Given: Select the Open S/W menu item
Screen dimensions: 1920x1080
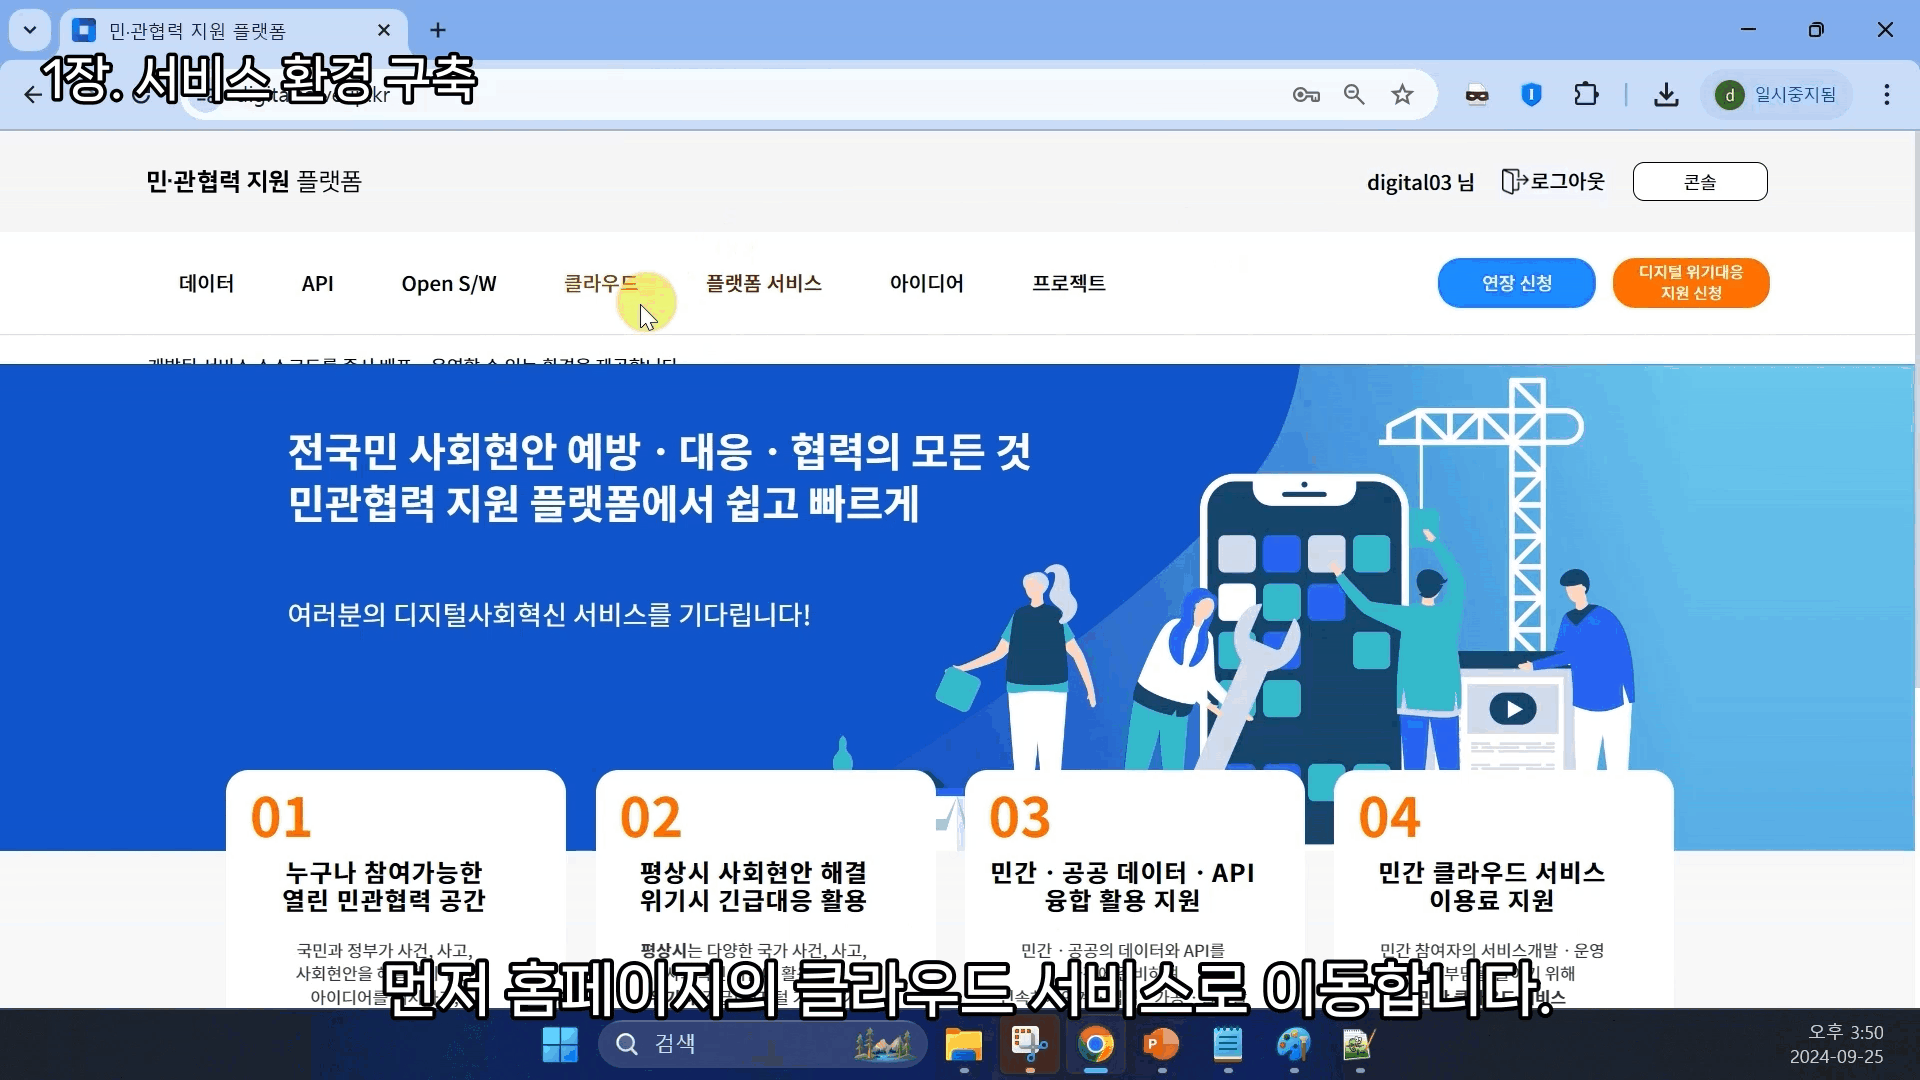Looking at the screenshot, I should click(x=449, y=284).
